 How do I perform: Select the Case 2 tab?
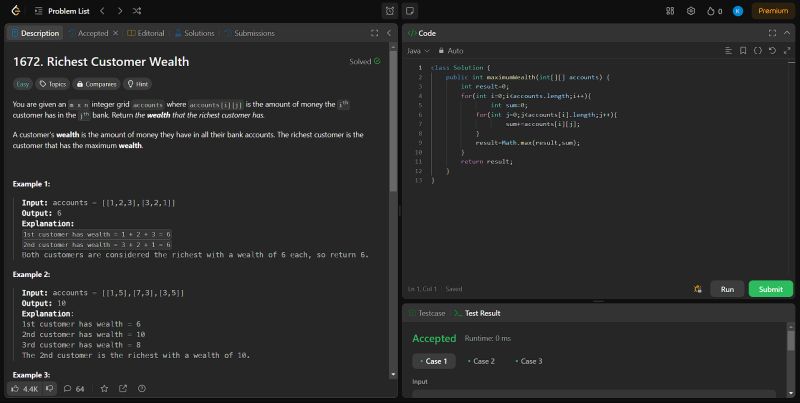pos(482,361)
